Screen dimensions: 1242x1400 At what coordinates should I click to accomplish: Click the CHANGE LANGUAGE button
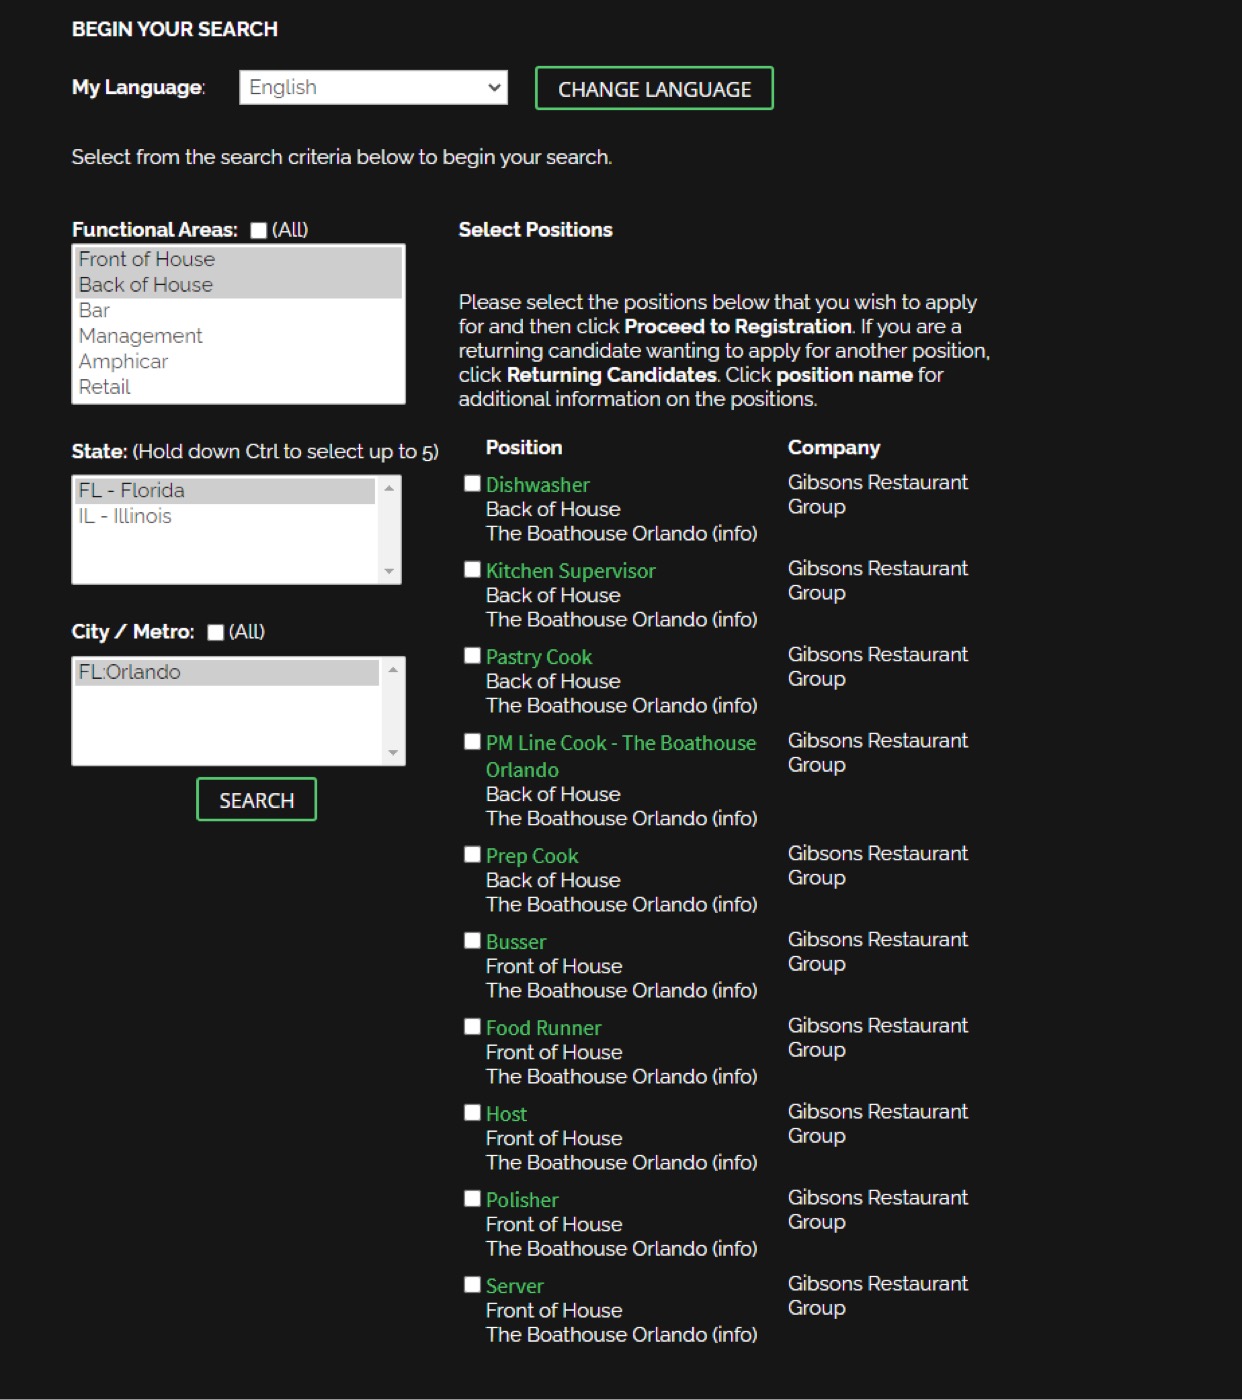[654, 89]
